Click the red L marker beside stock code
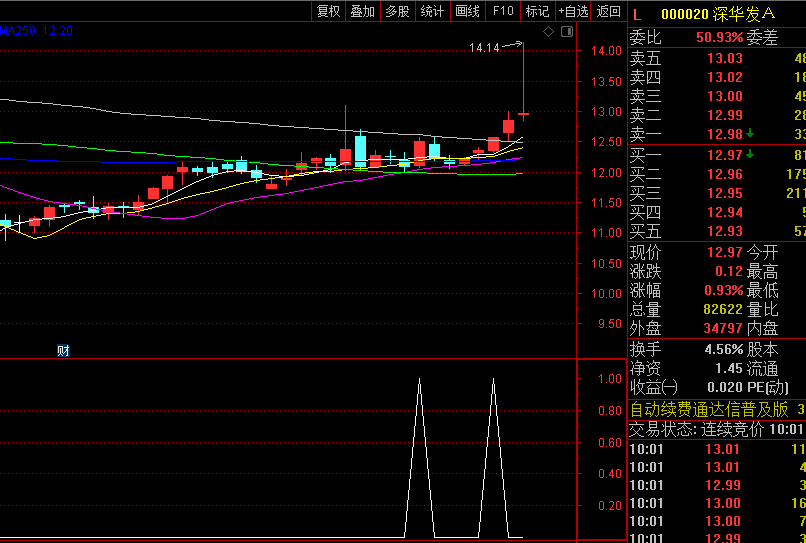806x543 pixels. [637, 14]
